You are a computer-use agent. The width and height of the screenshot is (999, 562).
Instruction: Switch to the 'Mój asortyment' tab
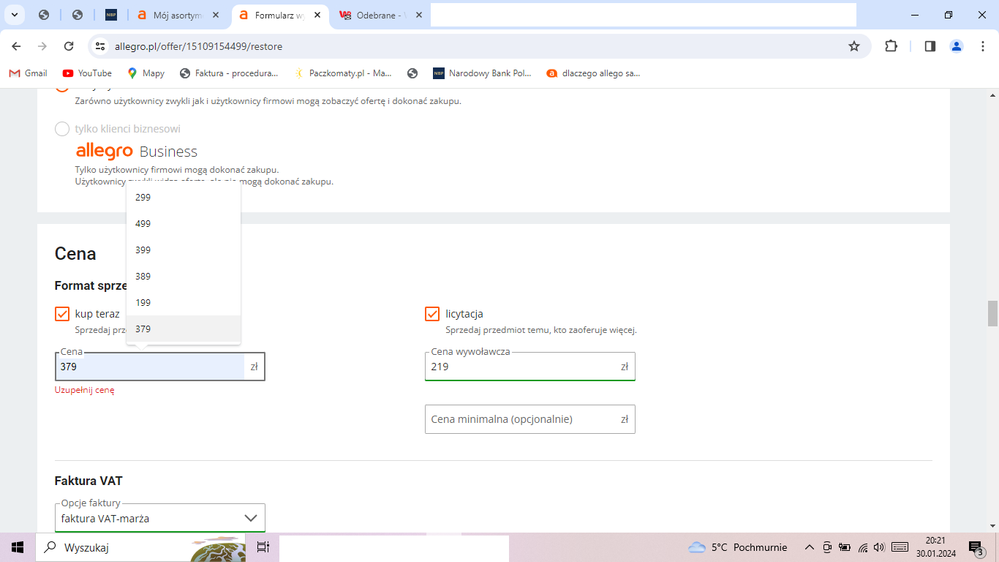(x=175, y=16)
